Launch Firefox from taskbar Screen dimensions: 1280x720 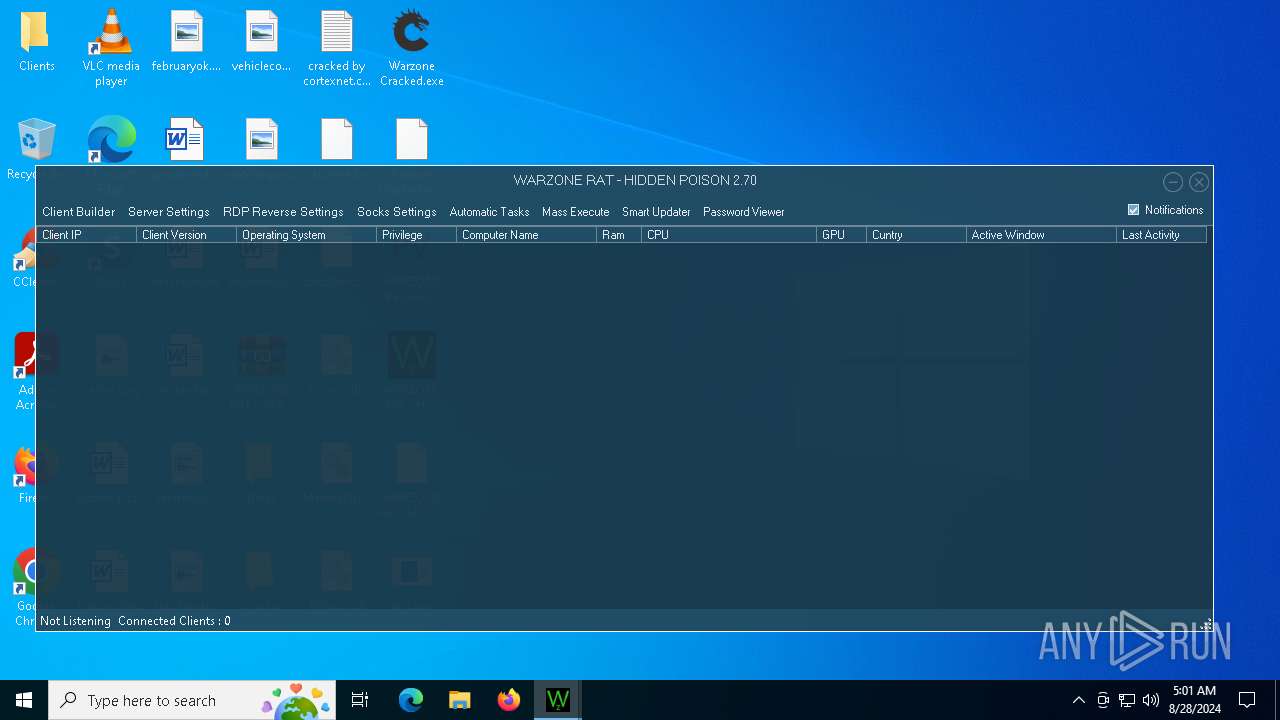(x=509, y=700)
